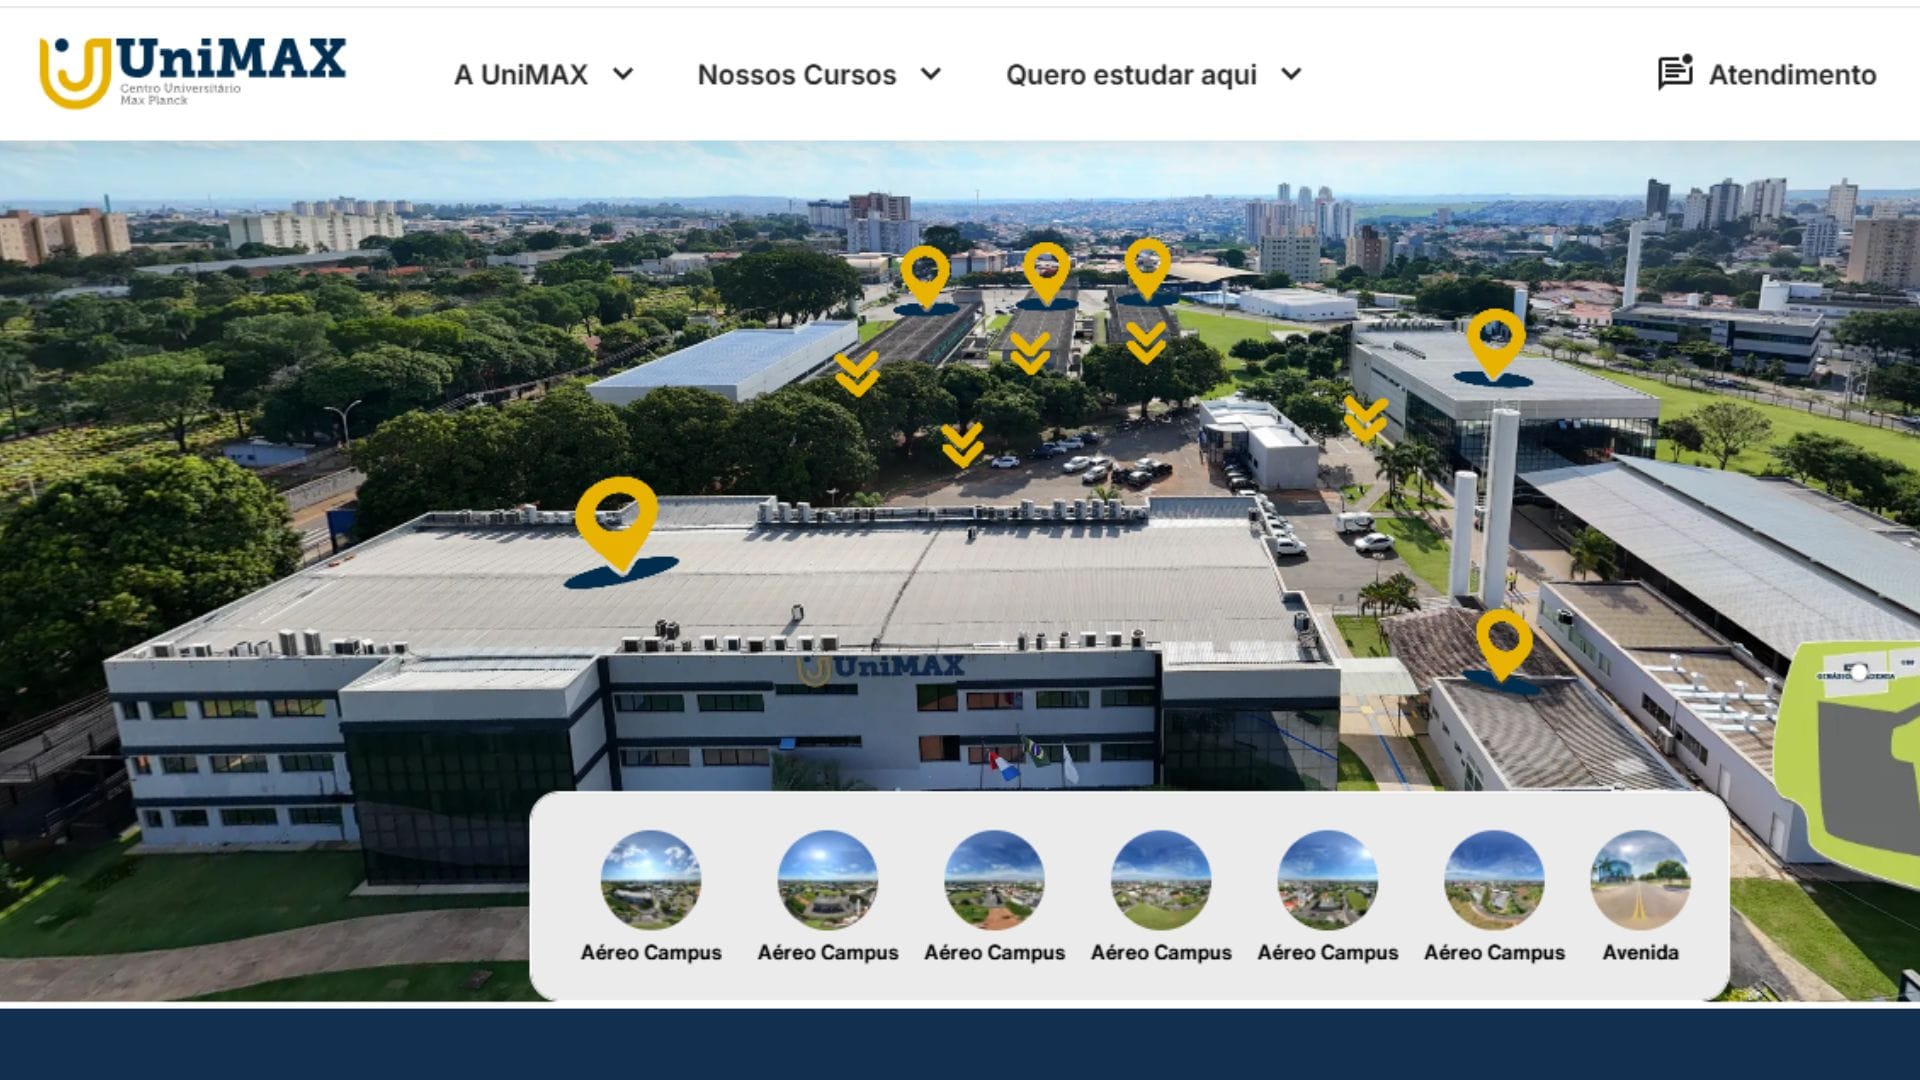Click the UniMAX logo in the header
Screen dimensions: 1920x1080
click(x=192, y=72)
